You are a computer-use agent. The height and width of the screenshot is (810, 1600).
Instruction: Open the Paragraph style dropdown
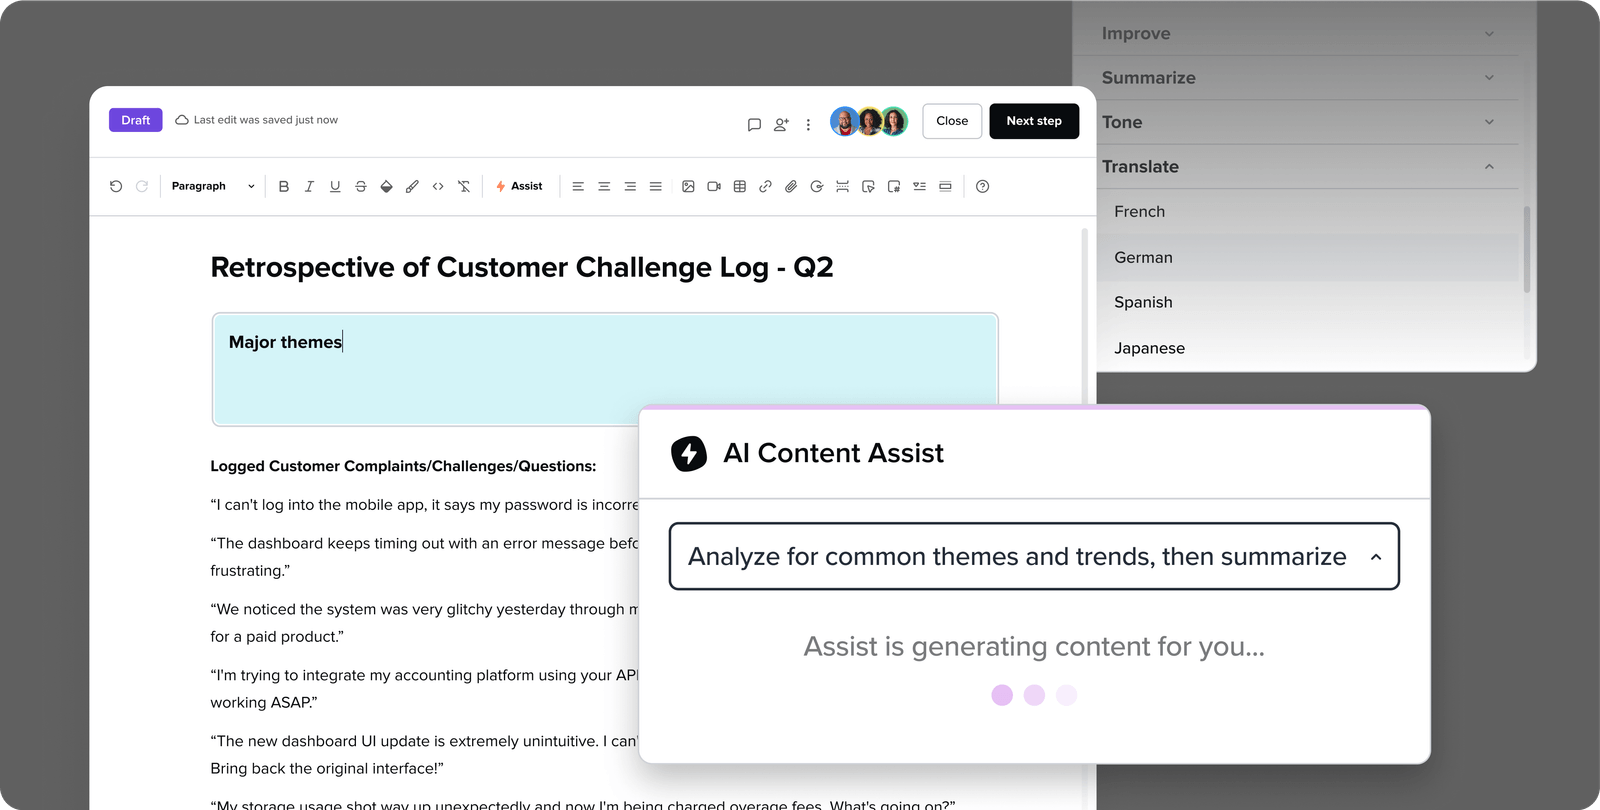click(210, 186)
